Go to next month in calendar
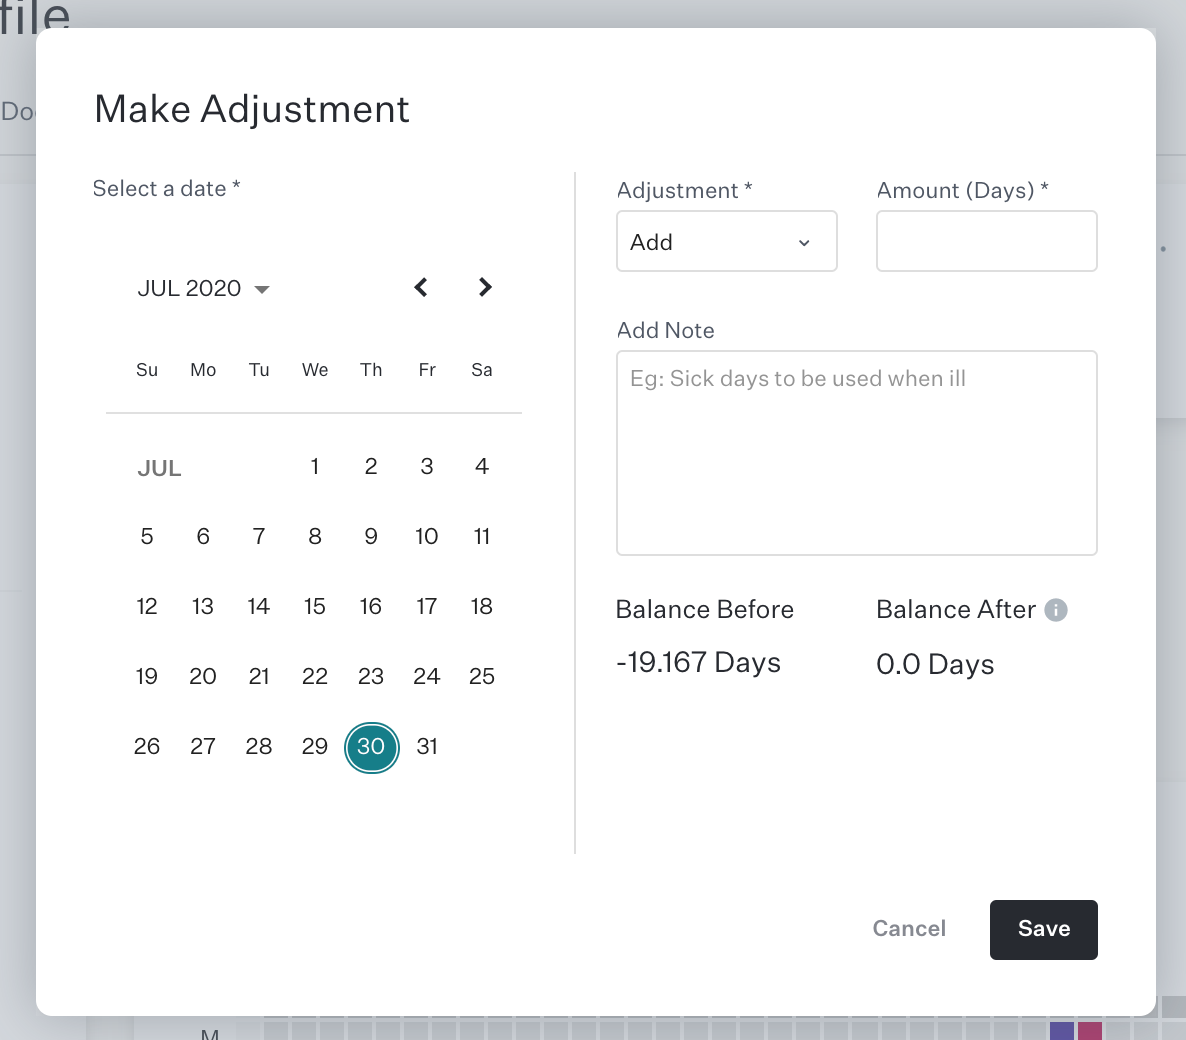 tap(485, 287)
